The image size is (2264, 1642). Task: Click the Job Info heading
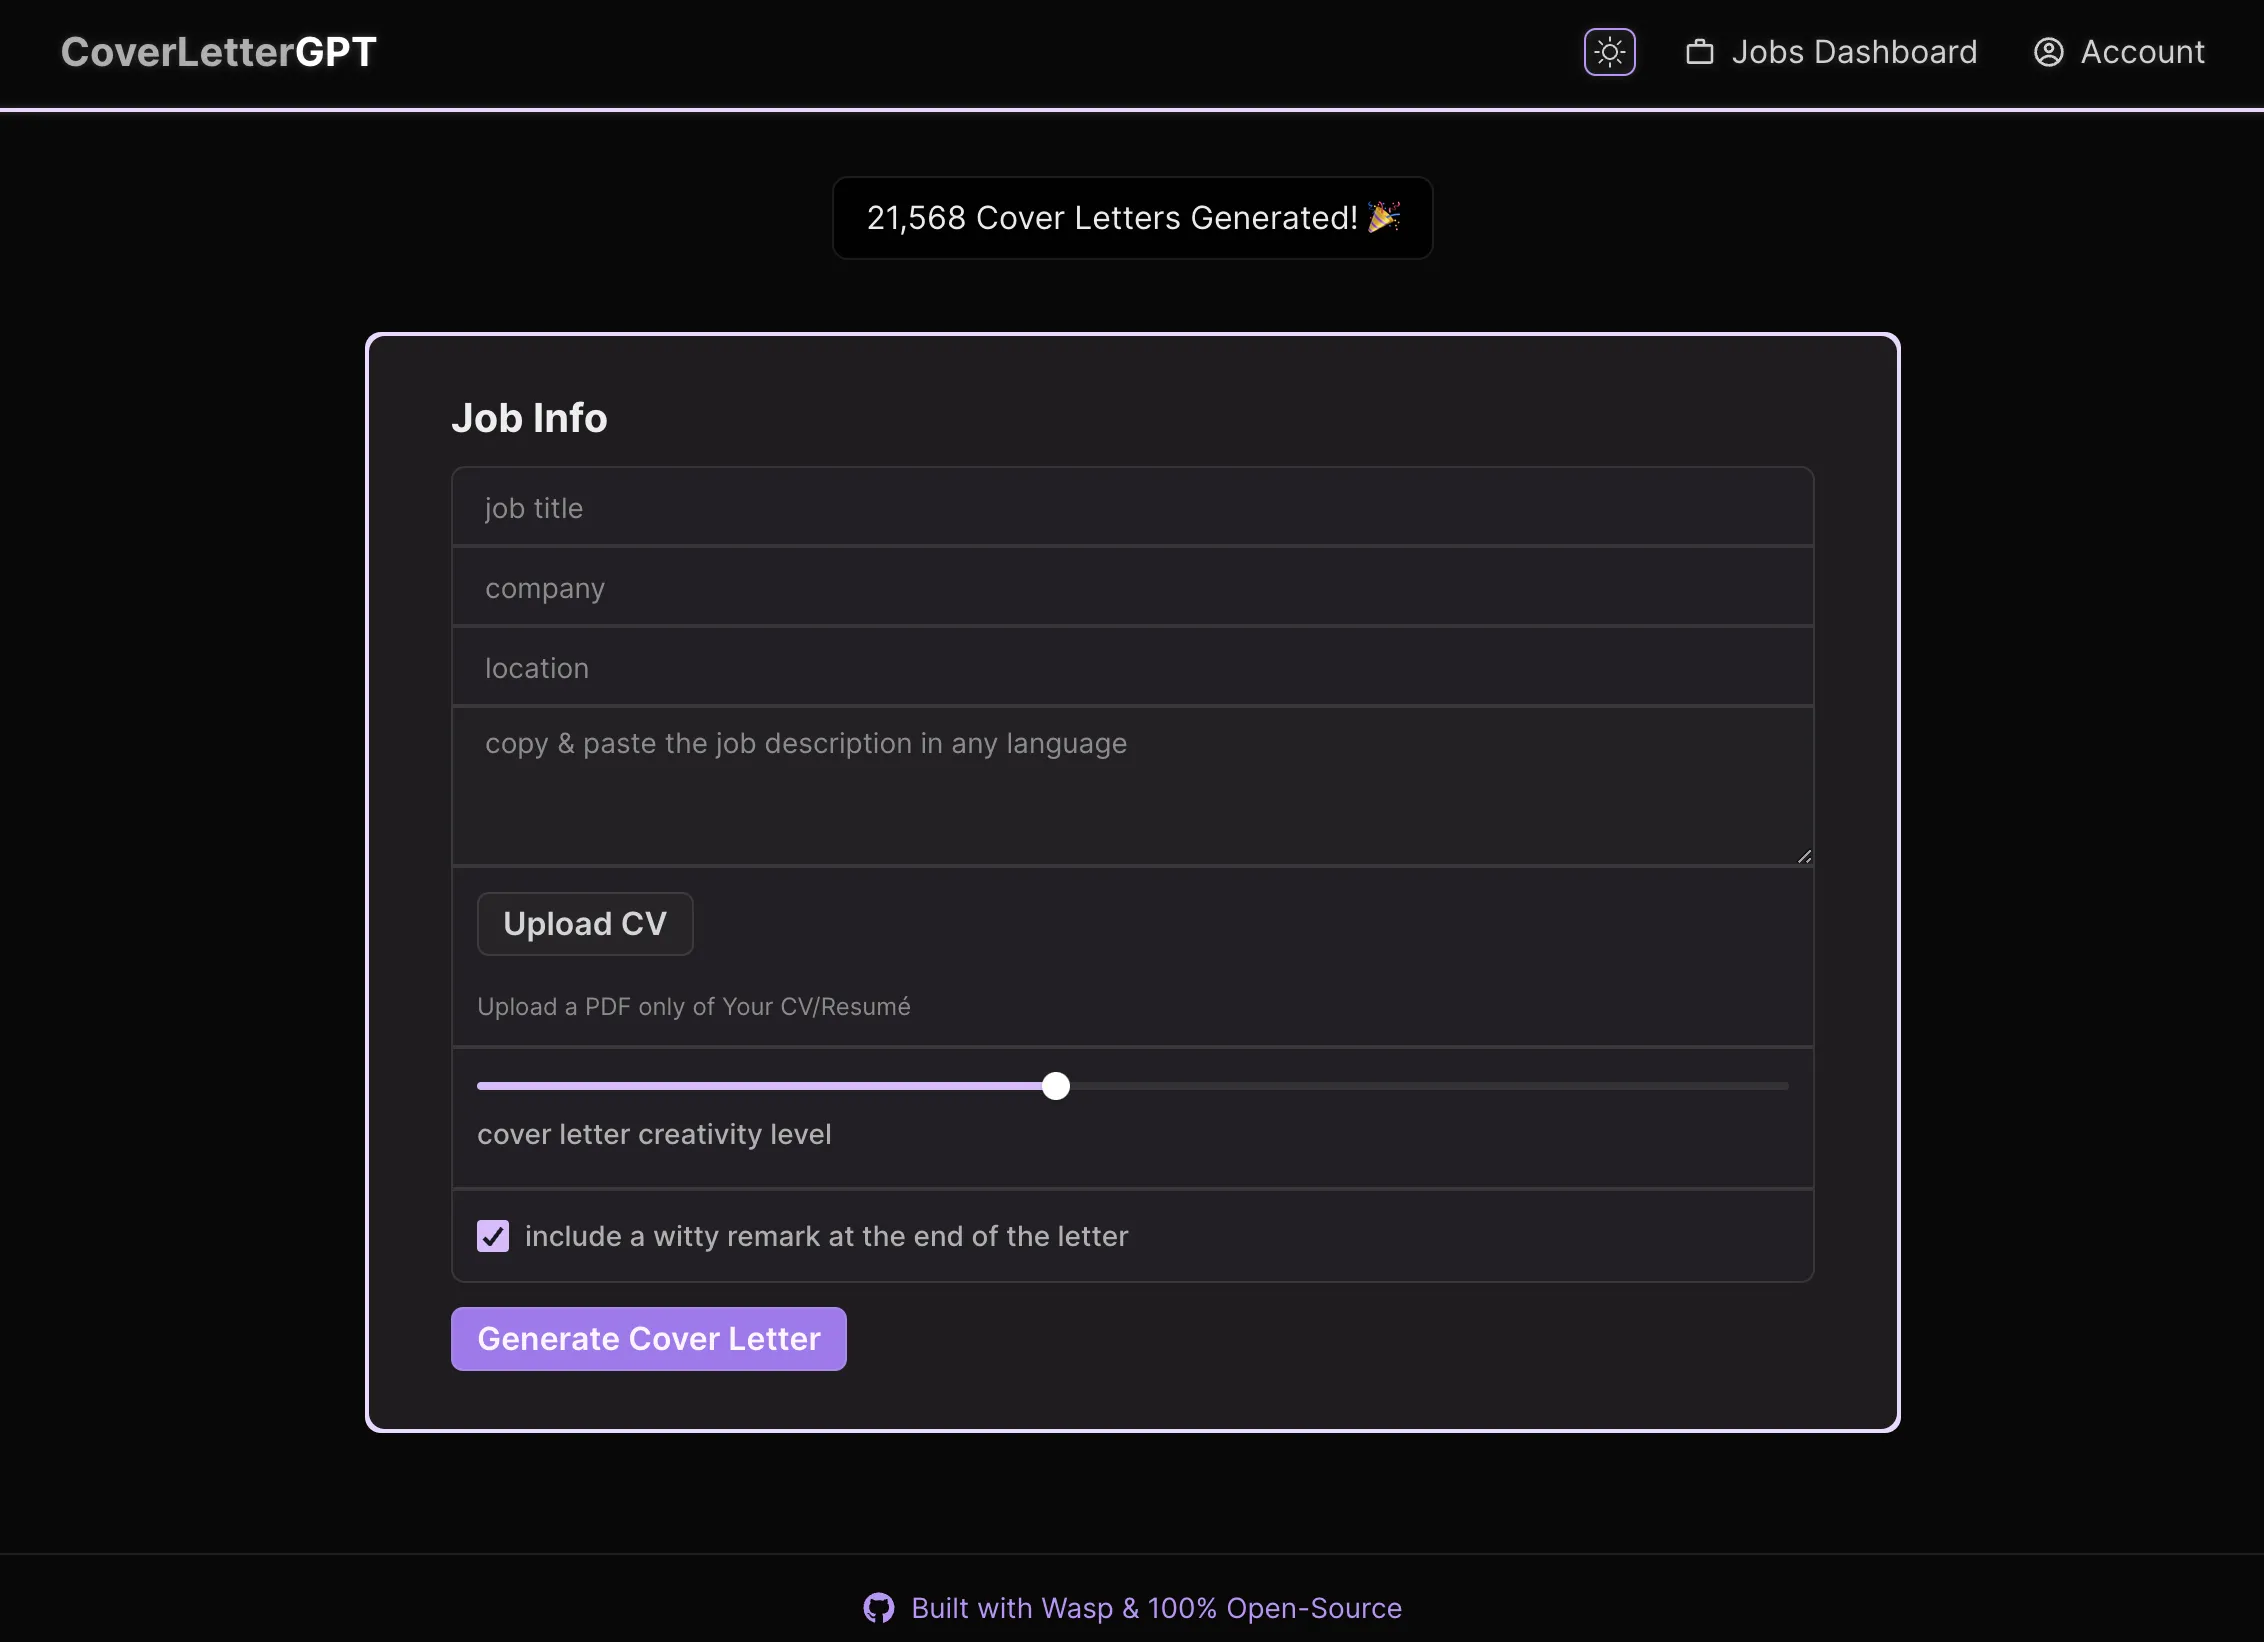click(528, 417)
